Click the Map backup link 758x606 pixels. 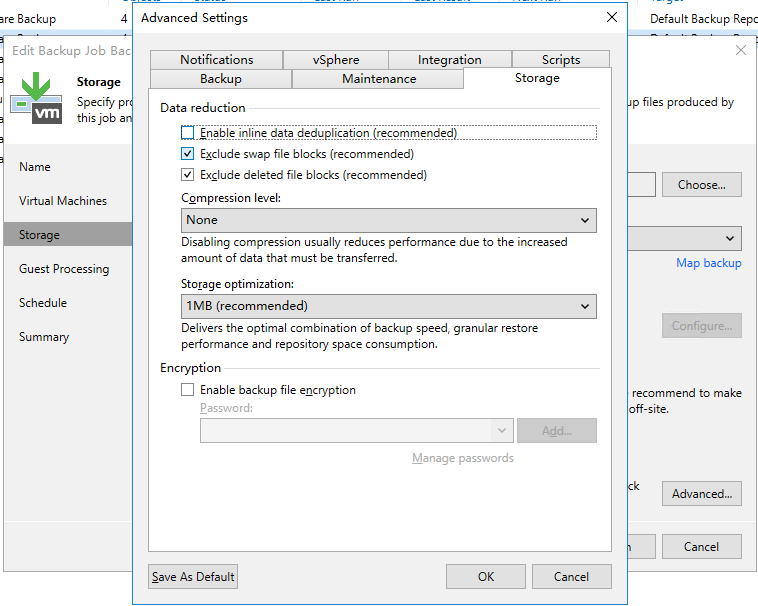(x=708, y=263)
